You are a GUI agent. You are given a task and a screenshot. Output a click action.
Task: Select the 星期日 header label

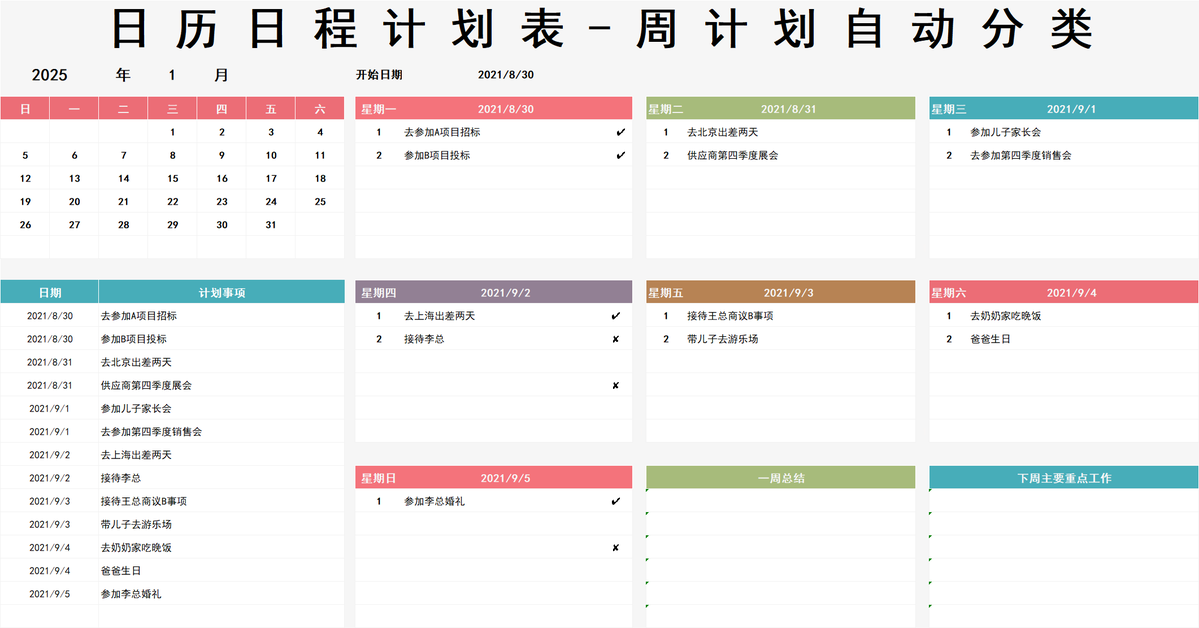tap(379, 479)
